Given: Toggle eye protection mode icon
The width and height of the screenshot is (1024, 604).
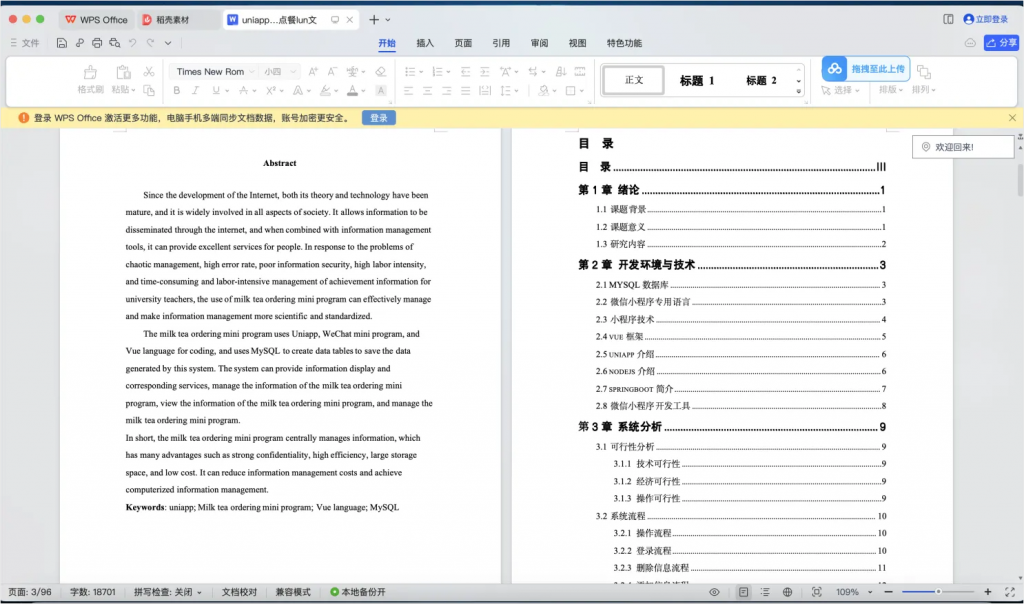Looking at the screenshot, I should pyautogui.click(x=714, y=592).
